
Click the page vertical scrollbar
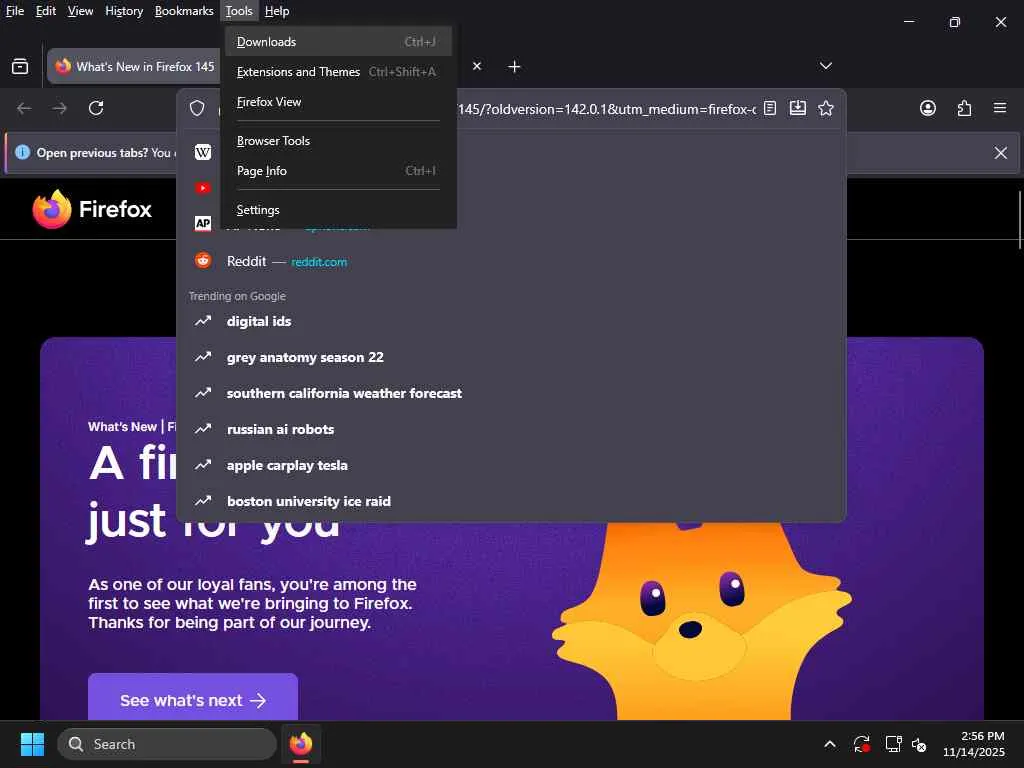click(1019, 219)
